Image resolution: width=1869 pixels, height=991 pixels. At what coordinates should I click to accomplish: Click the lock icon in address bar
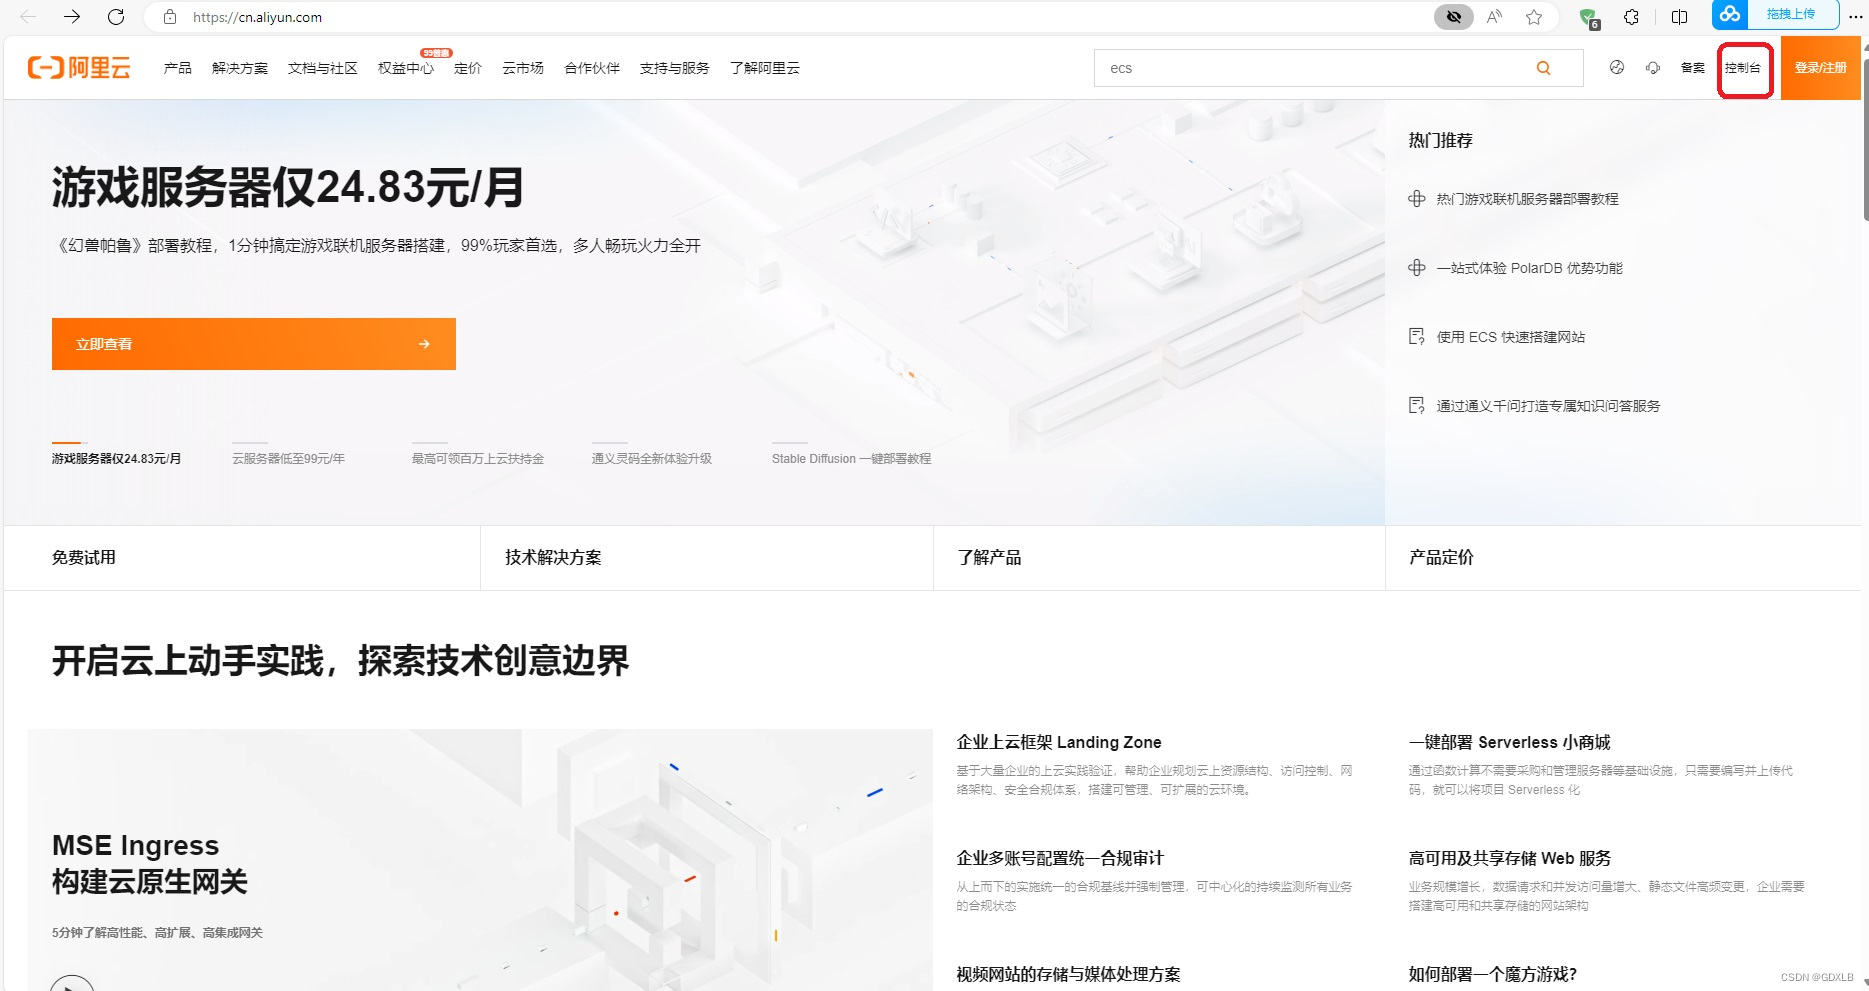pyautogui.click(x=170, y=17)
